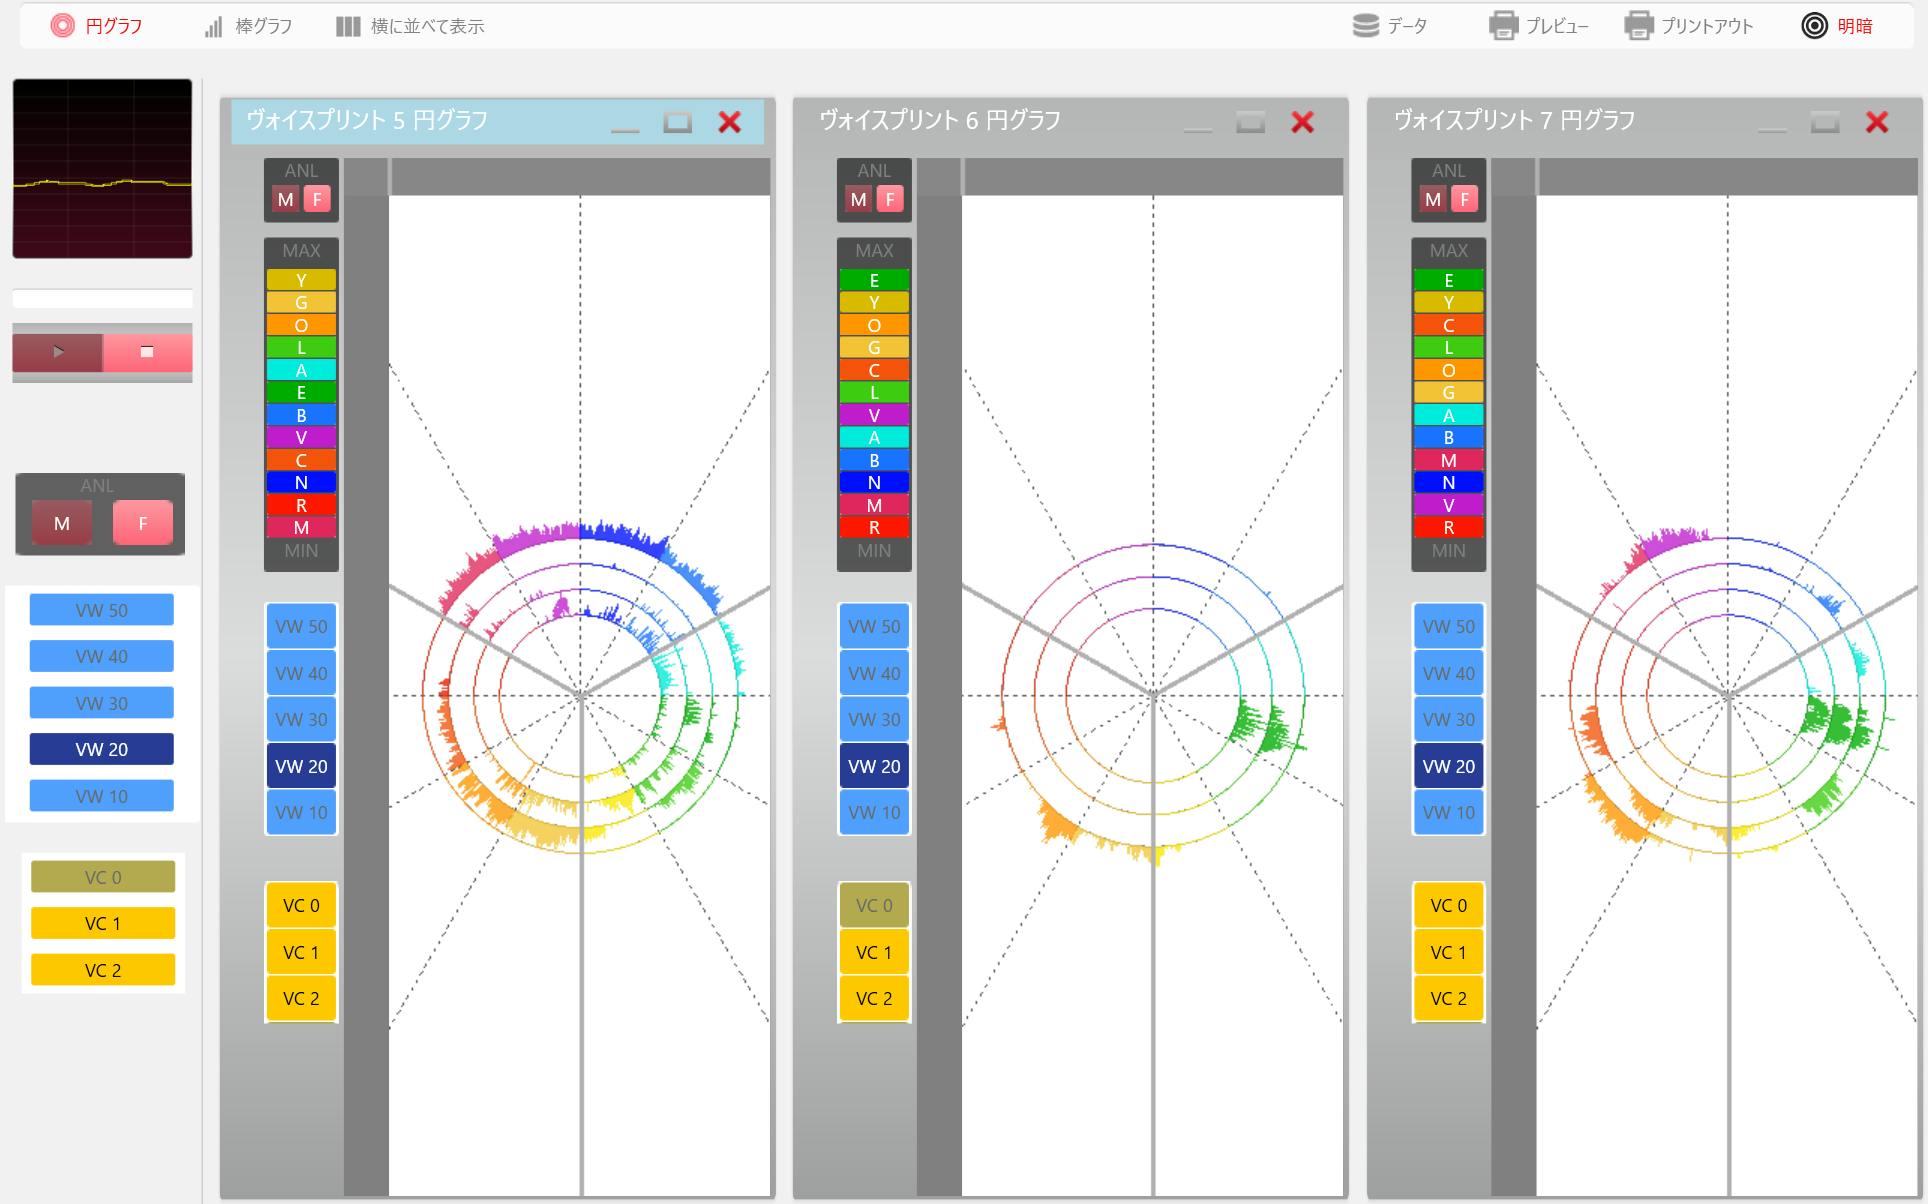The image size is (1928, 1204).
Task: Toggle VC 2 in left sidebar
Action: tap(103, 970)
